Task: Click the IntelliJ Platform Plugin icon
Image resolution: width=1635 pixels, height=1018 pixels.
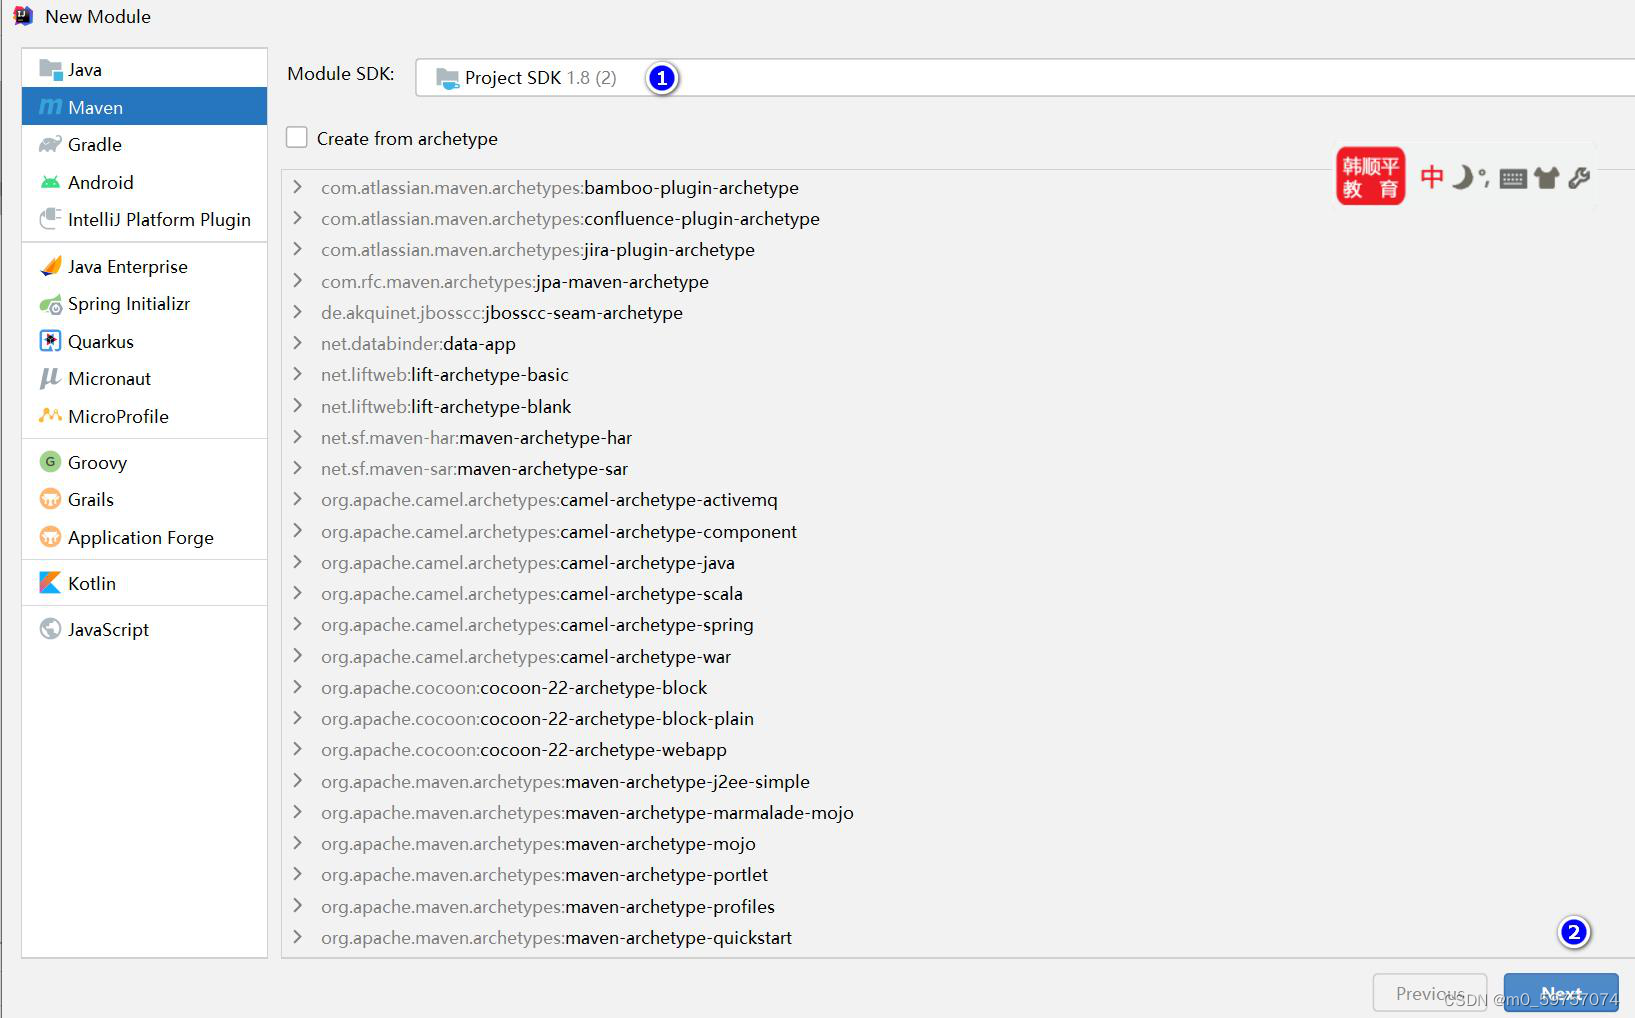Action: pyautogui.click(x=50, y=219)
